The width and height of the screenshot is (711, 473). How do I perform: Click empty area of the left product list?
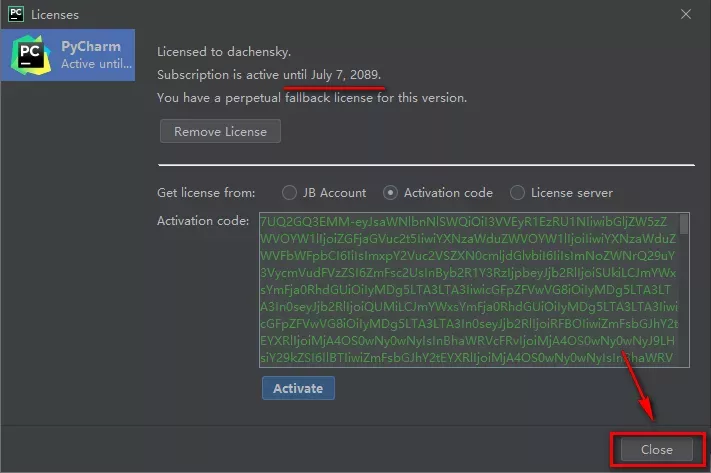point(67,250)
